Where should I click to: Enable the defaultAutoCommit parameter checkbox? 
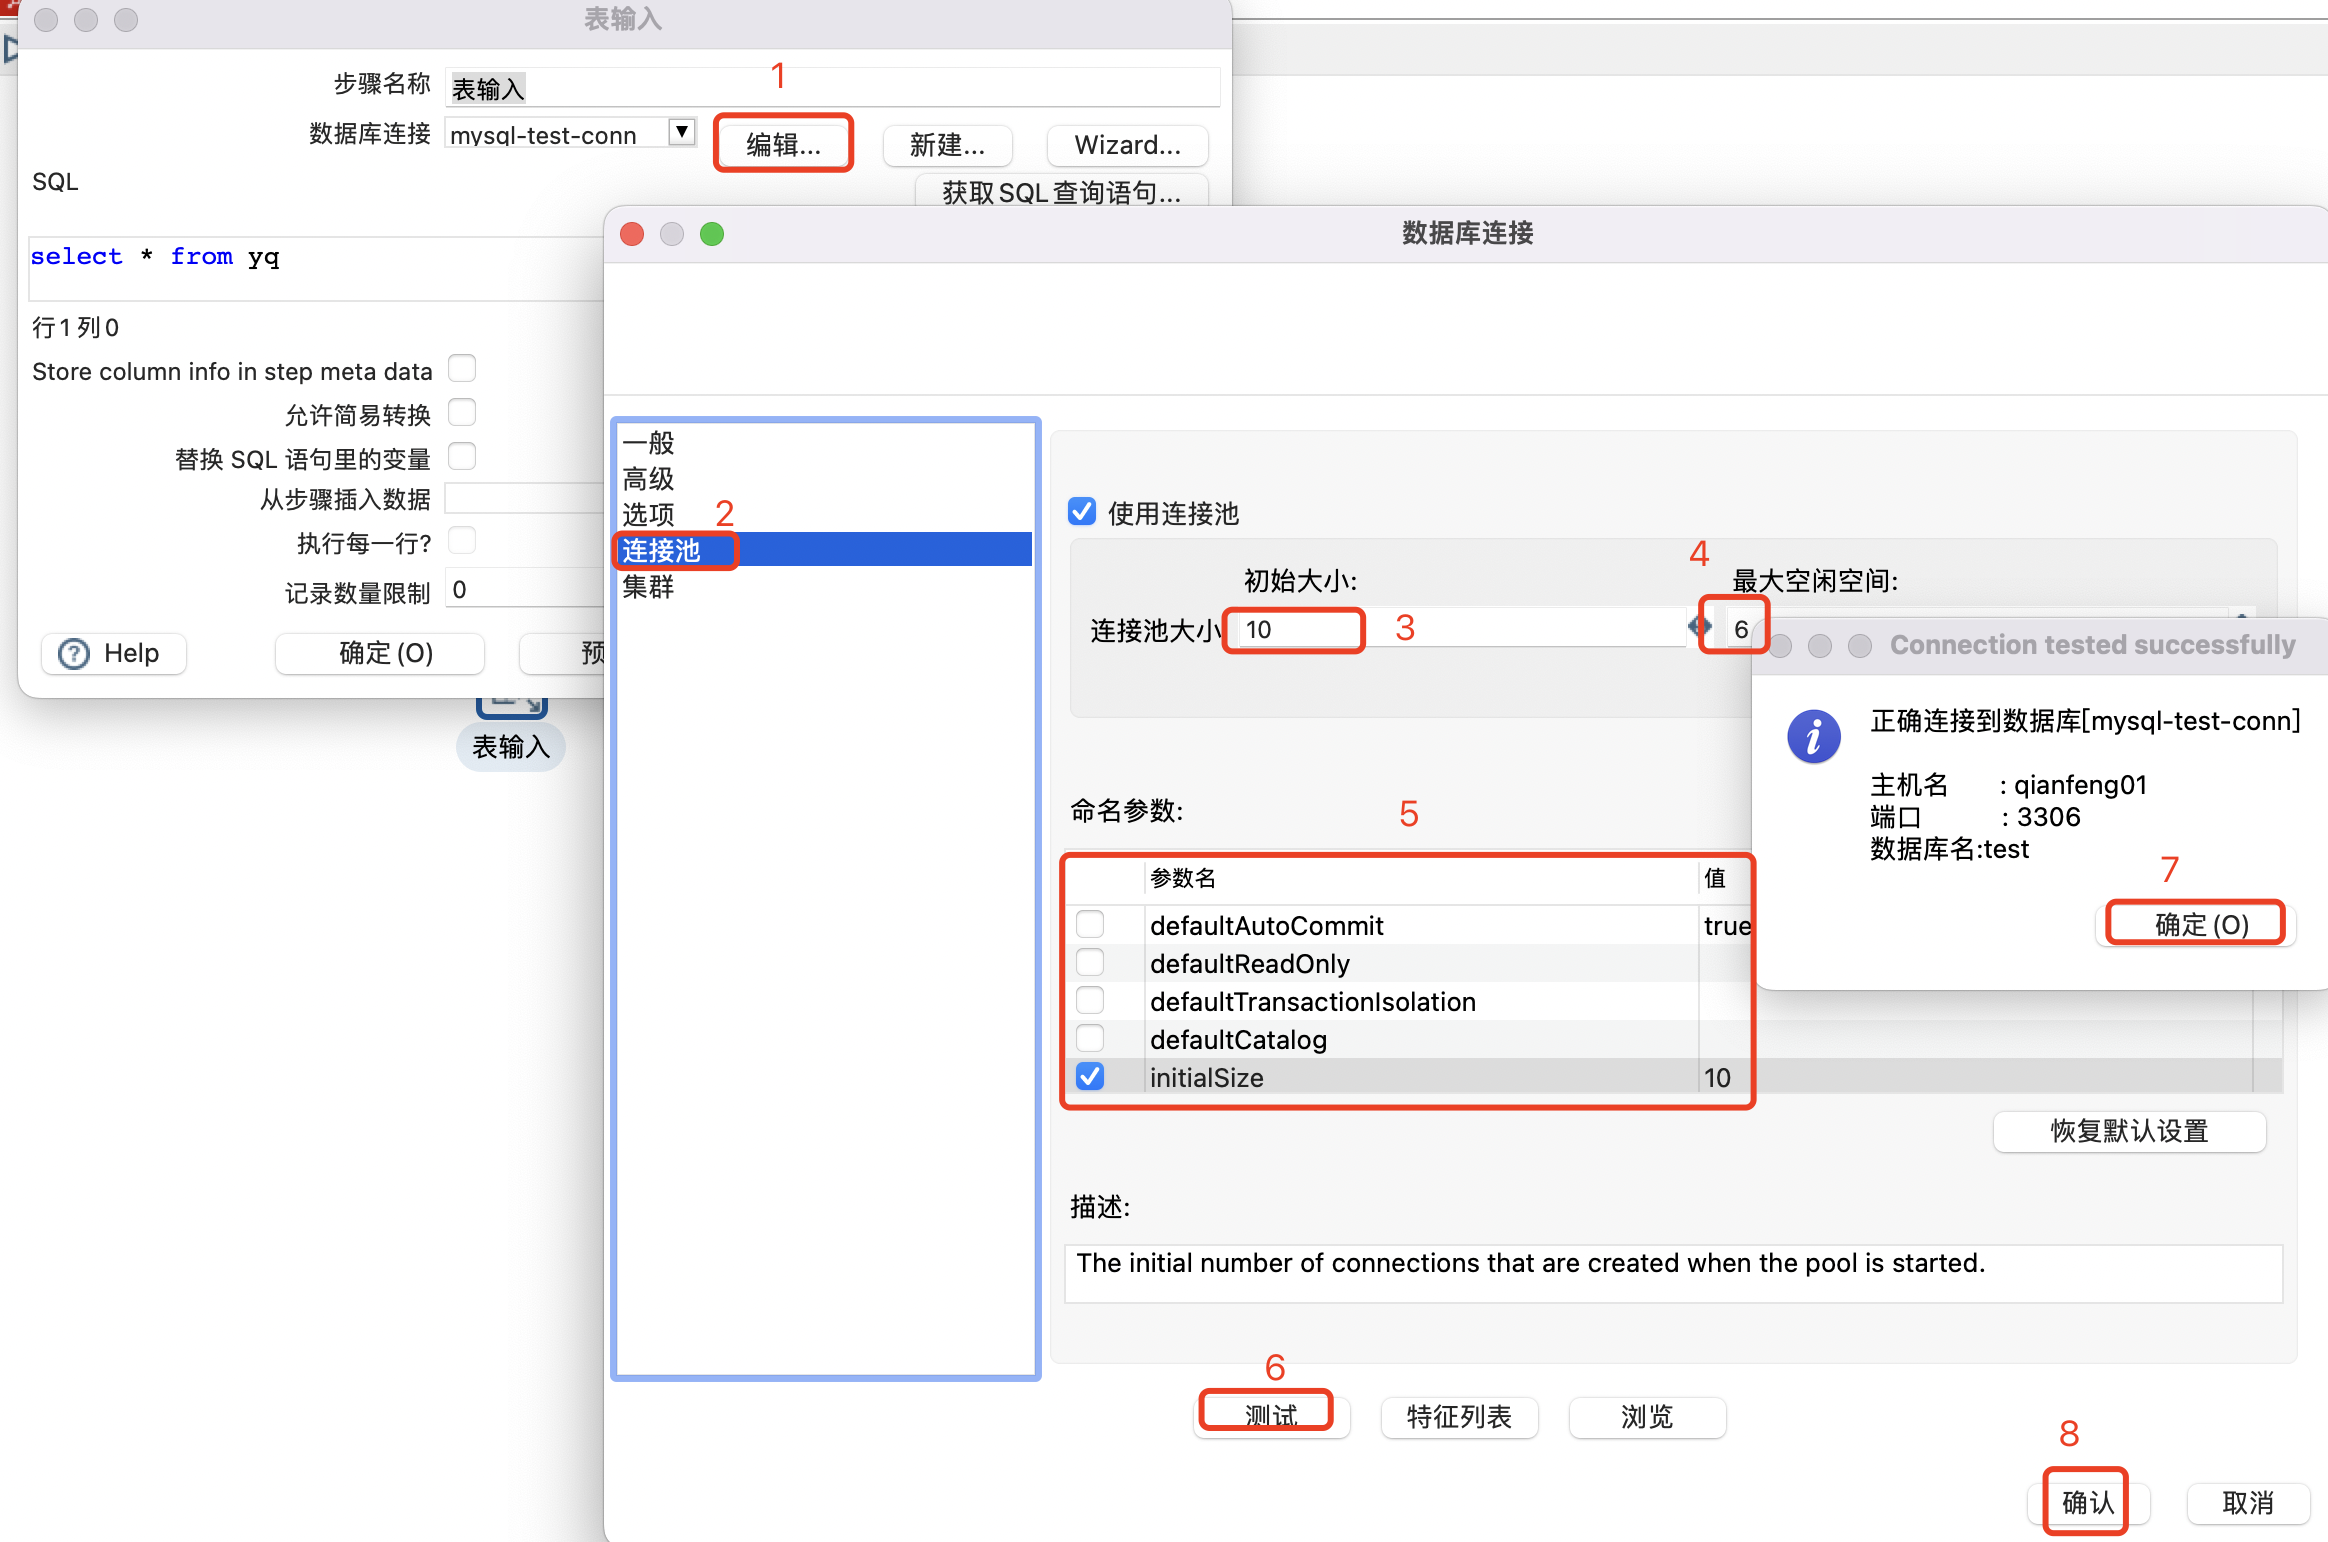[x=1090, y=924]
